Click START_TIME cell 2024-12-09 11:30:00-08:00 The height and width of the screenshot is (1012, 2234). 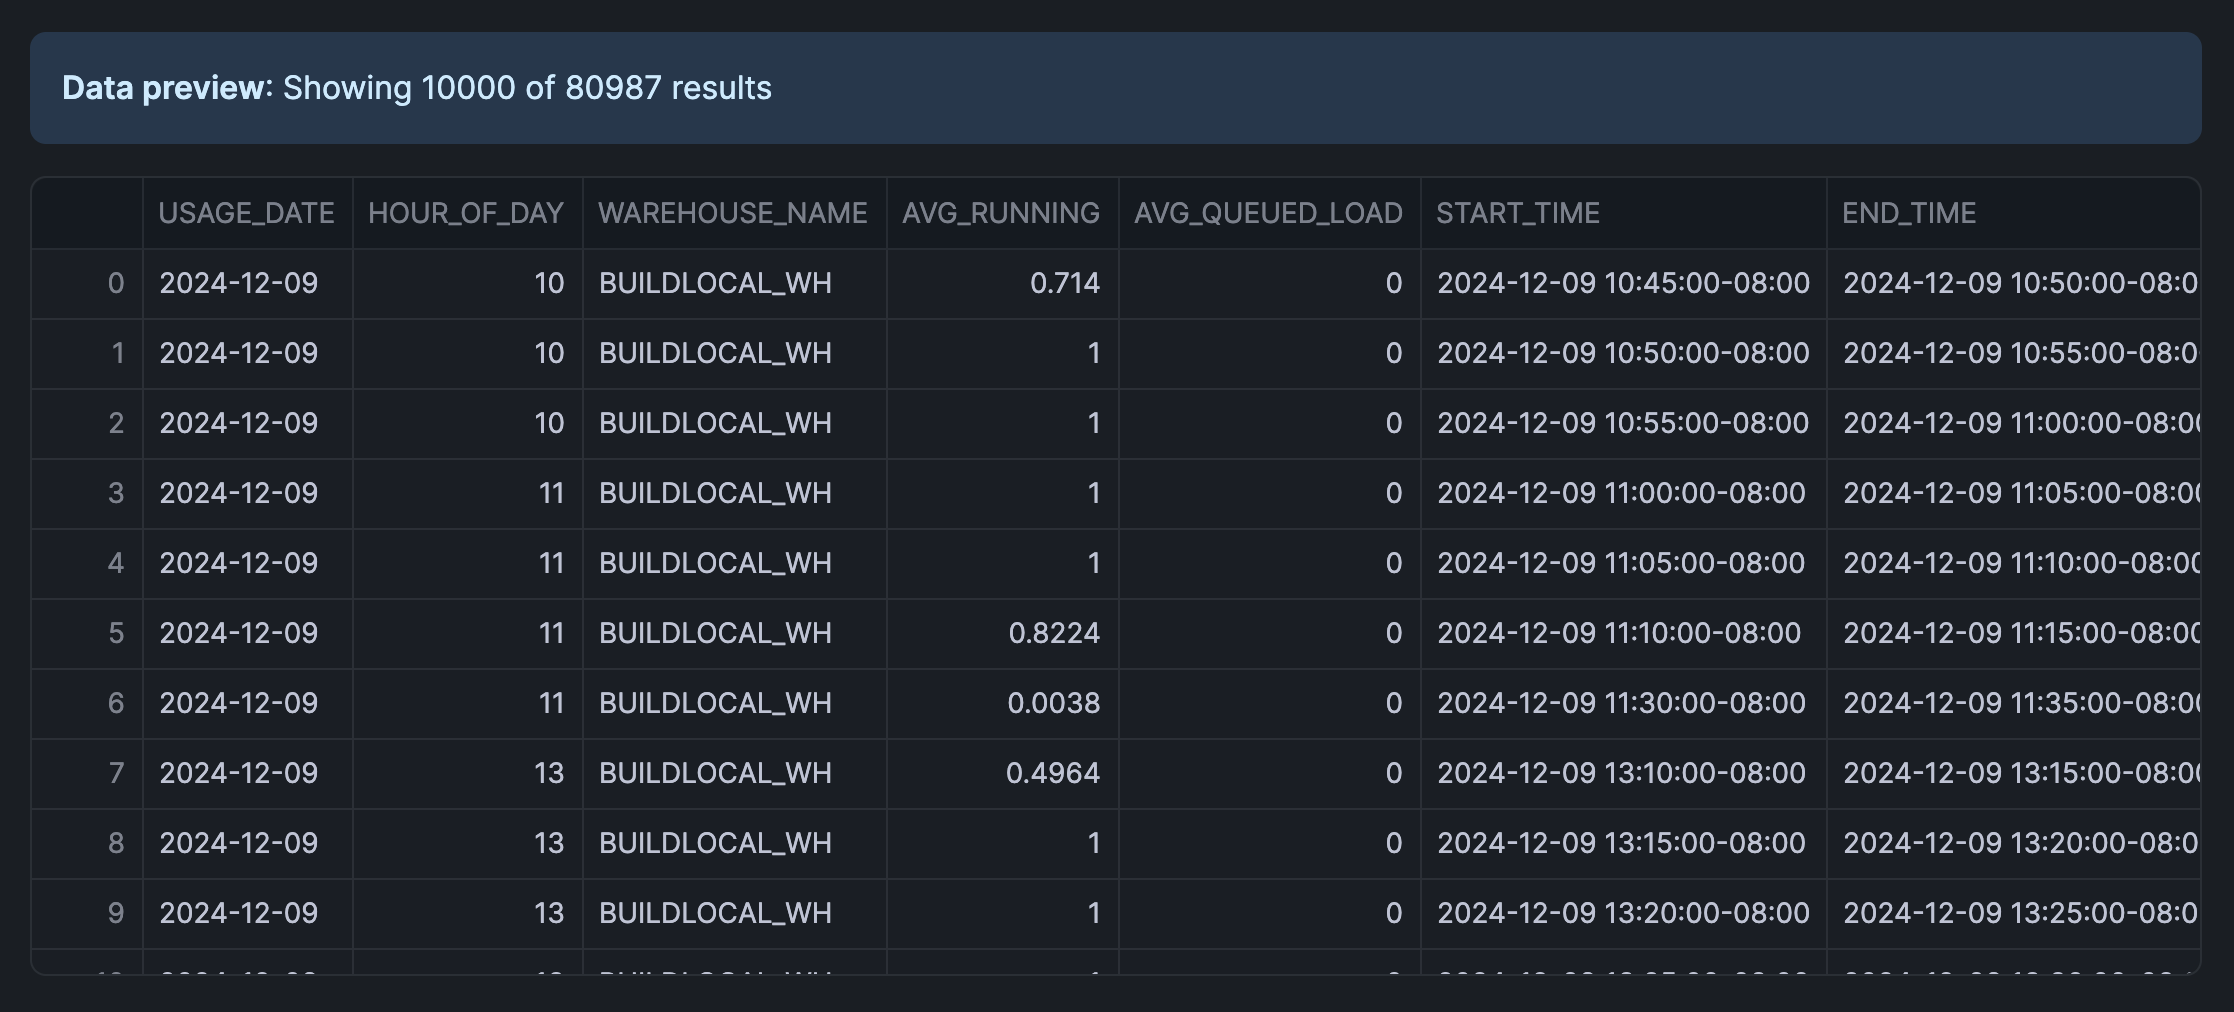1621,703
